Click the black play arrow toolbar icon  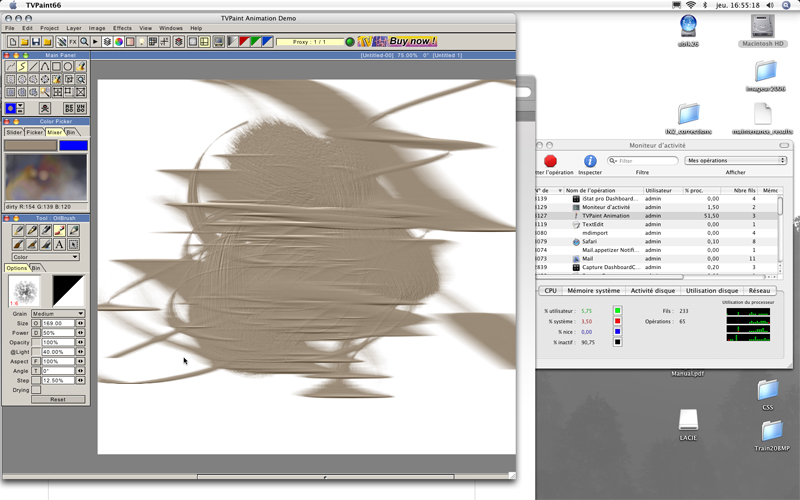(95, 42)
